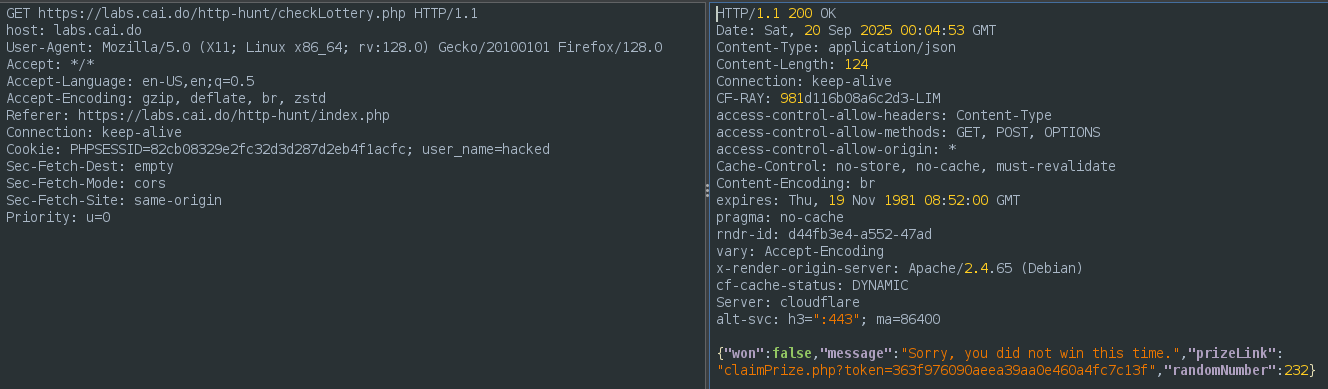Click the Cache-Control no-store header line
Screen dimensions: 1328x389
point(916,167)
